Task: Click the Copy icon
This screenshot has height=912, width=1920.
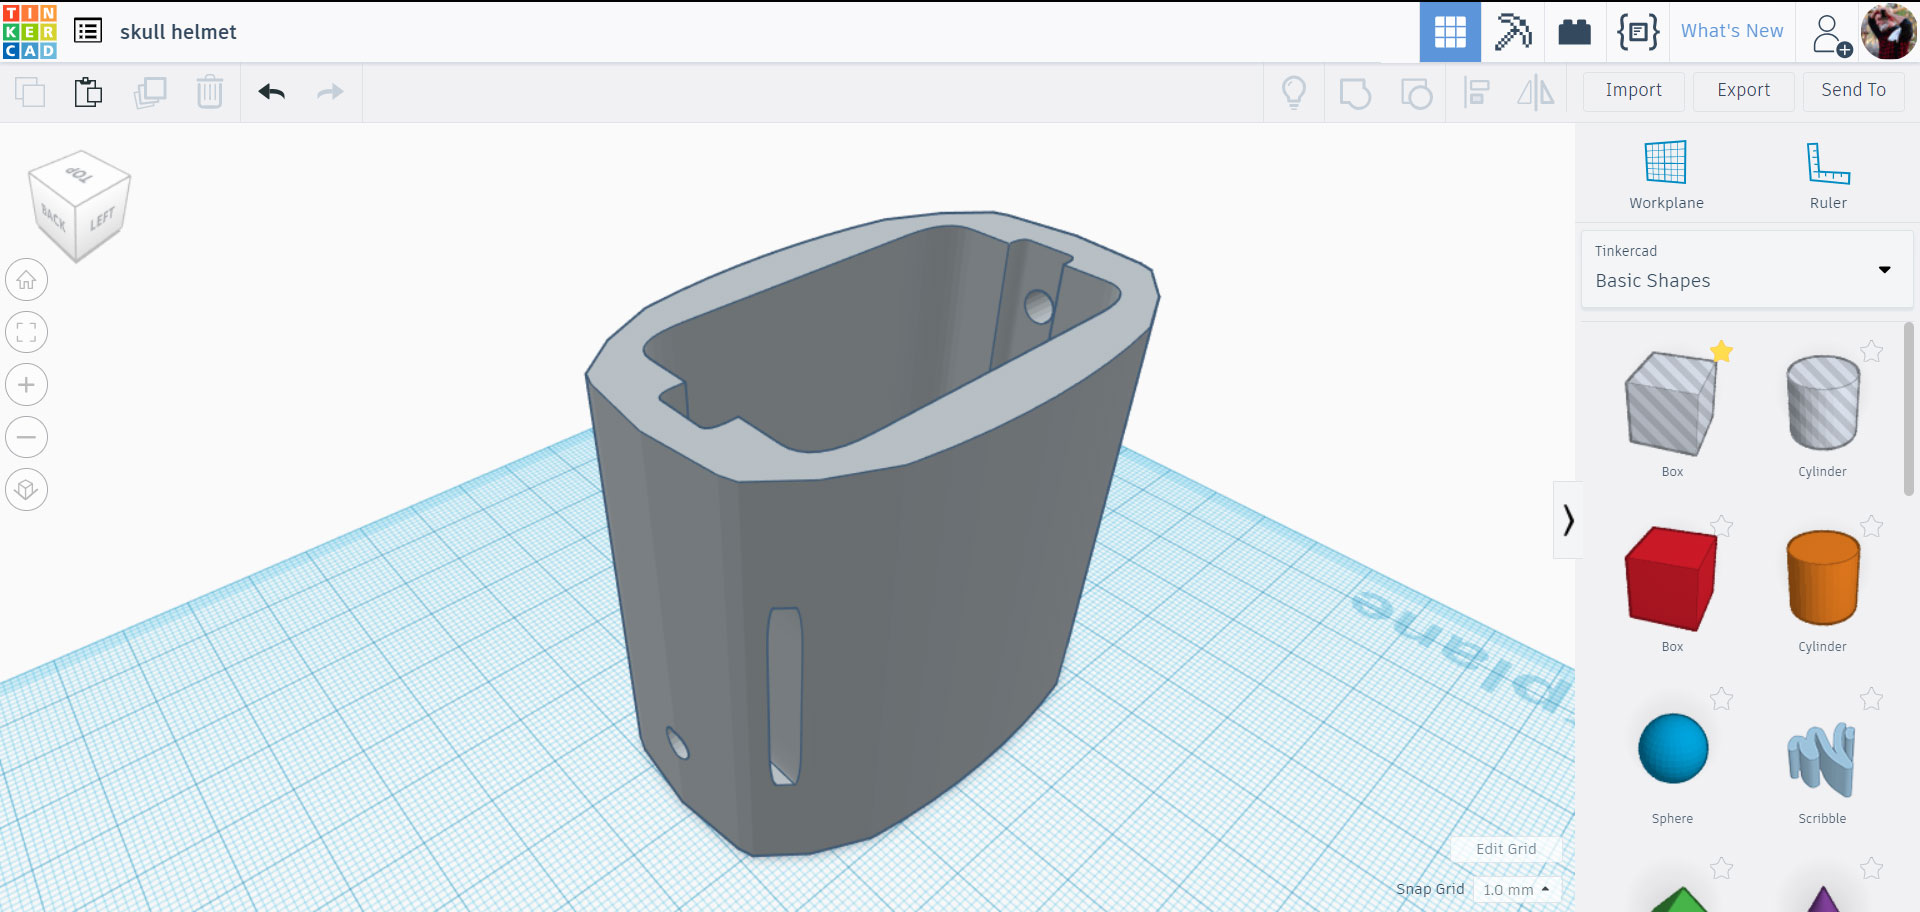Action: pos(30,92)
